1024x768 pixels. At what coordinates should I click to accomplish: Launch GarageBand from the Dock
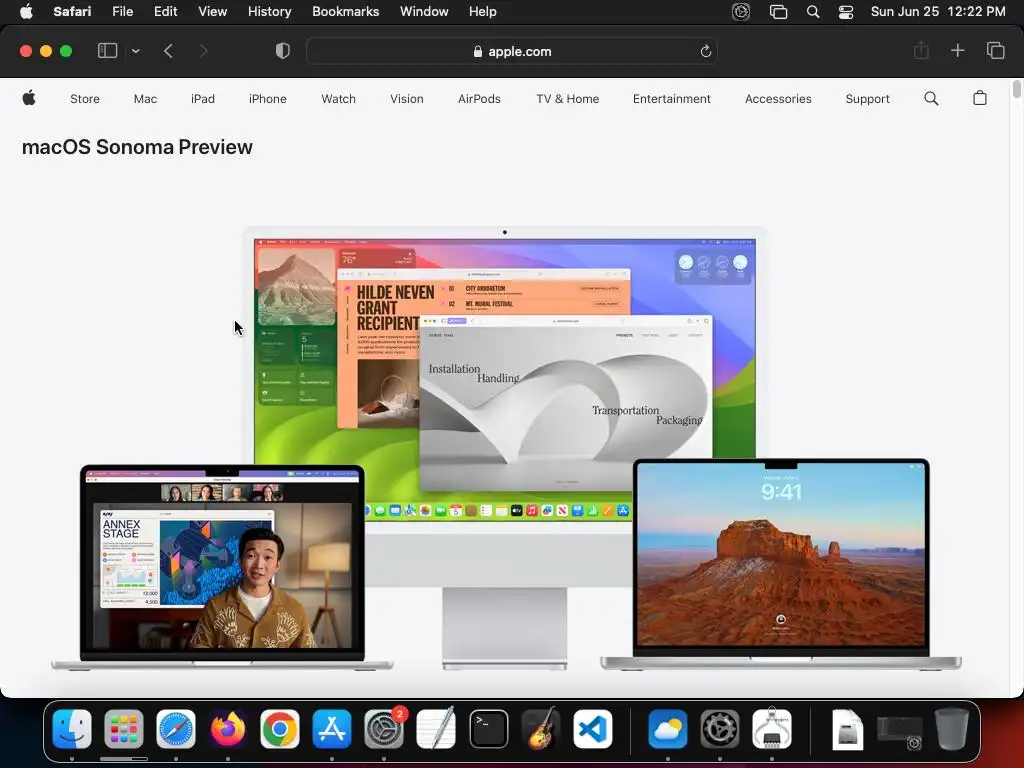click(541, 728)
